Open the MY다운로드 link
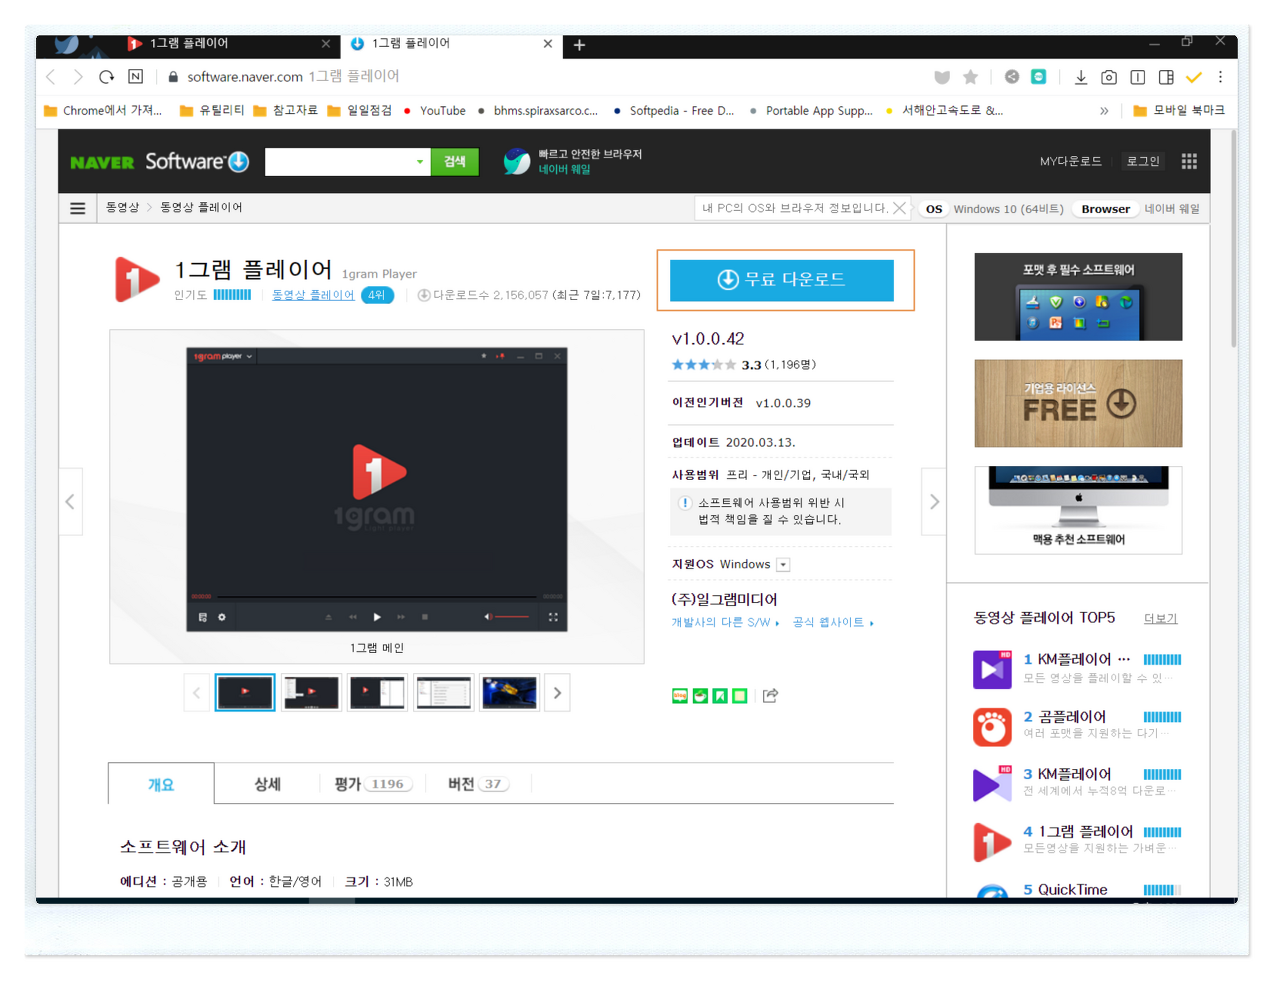1280x986 pixels. pyautogui.click(x=1070, y=161)
